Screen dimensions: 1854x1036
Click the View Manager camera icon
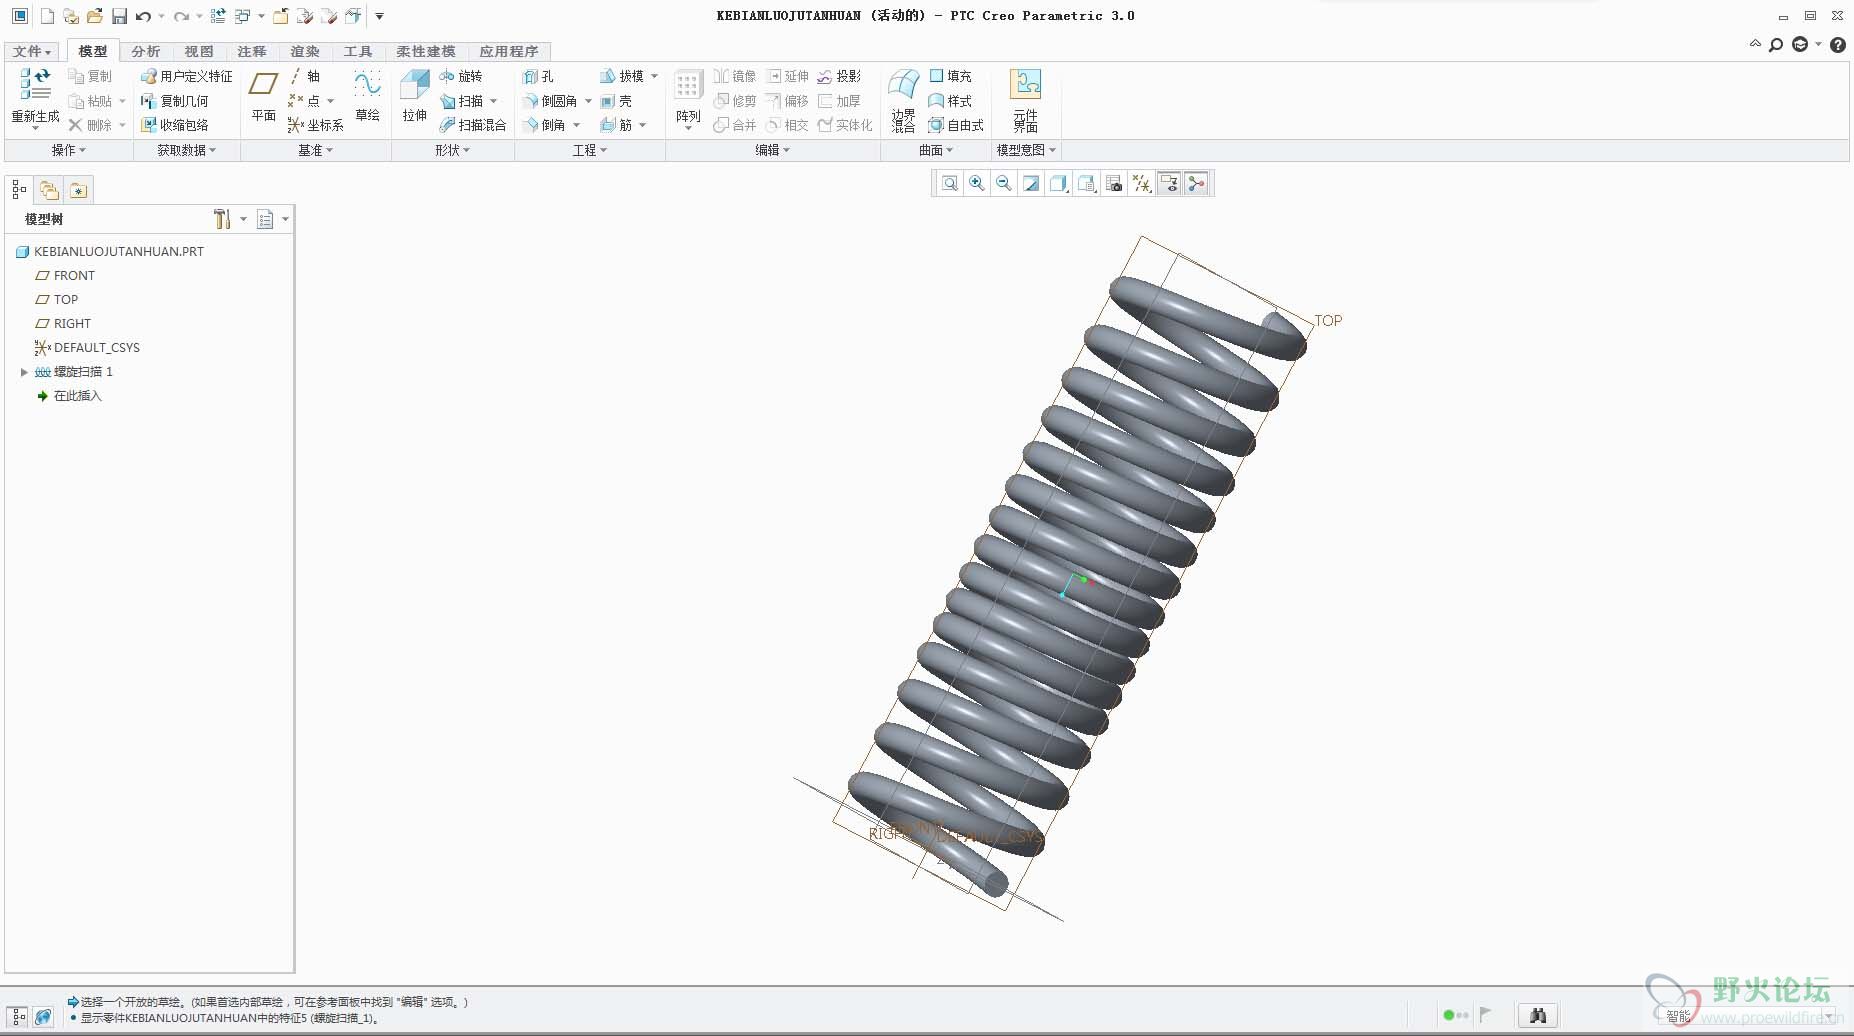(x=1114, y=183)
